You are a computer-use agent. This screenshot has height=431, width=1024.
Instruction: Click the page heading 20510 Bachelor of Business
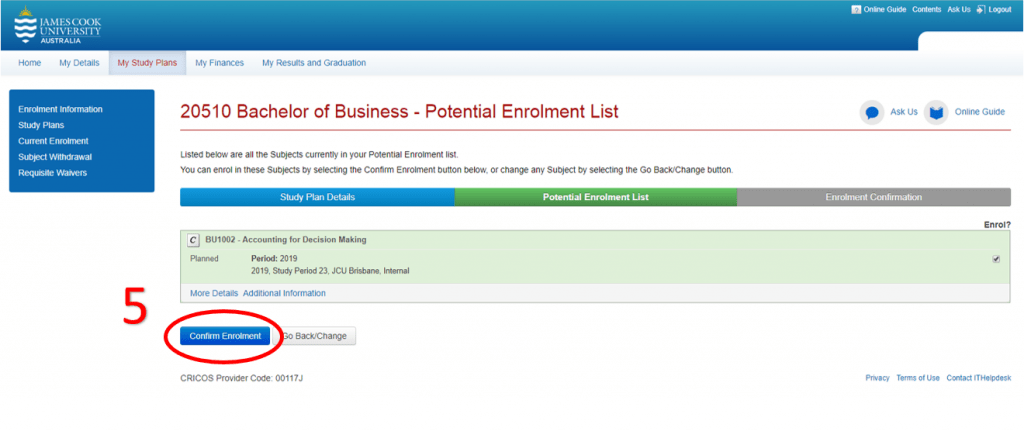click(399, 112)
